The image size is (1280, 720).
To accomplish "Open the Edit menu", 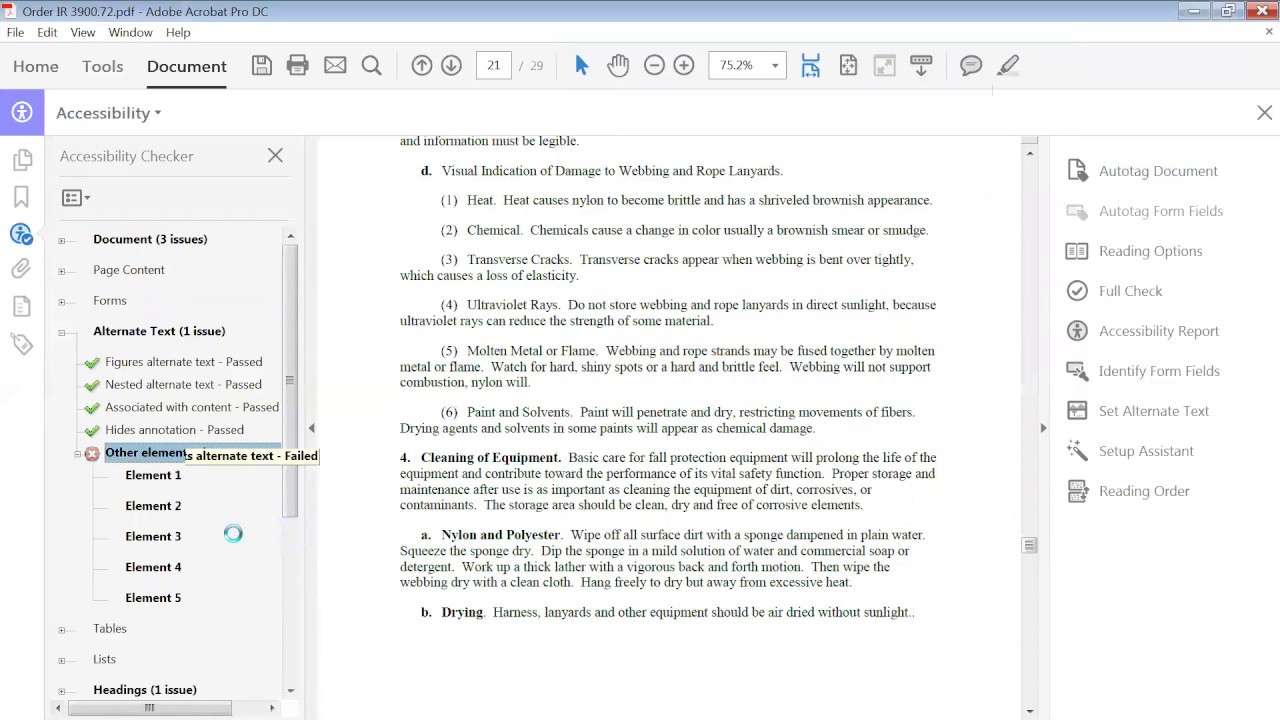I will pyautogui.click(x=47, y=32).
